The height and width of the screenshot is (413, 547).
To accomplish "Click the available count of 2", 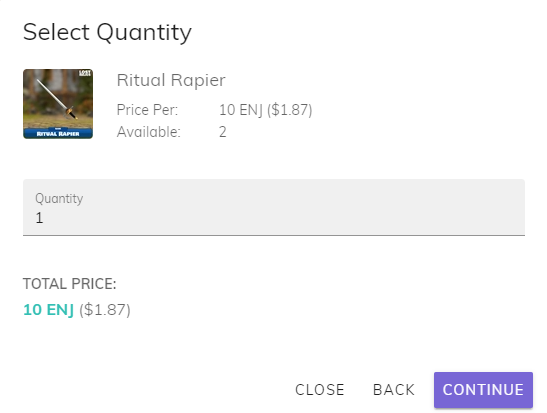I will coord(223,132).
